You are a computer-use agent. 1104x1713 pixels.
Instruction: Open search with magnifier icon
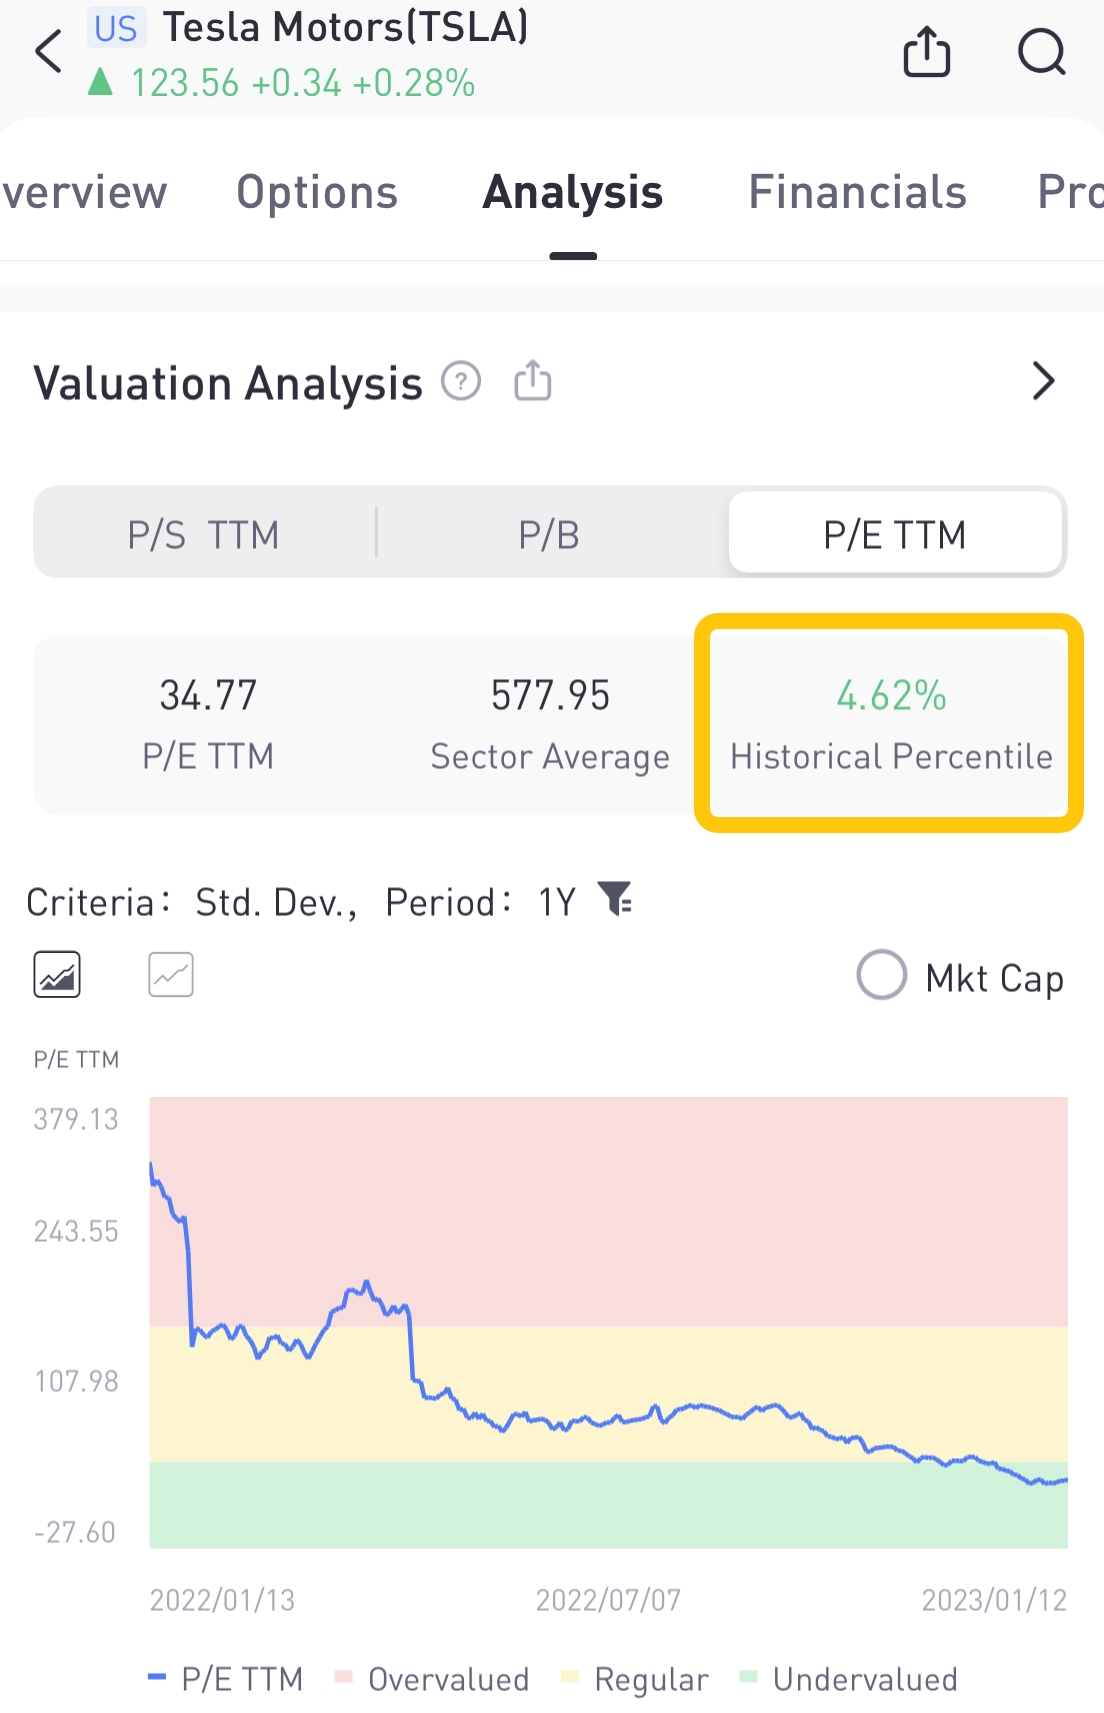click(x=1041, y=52)
